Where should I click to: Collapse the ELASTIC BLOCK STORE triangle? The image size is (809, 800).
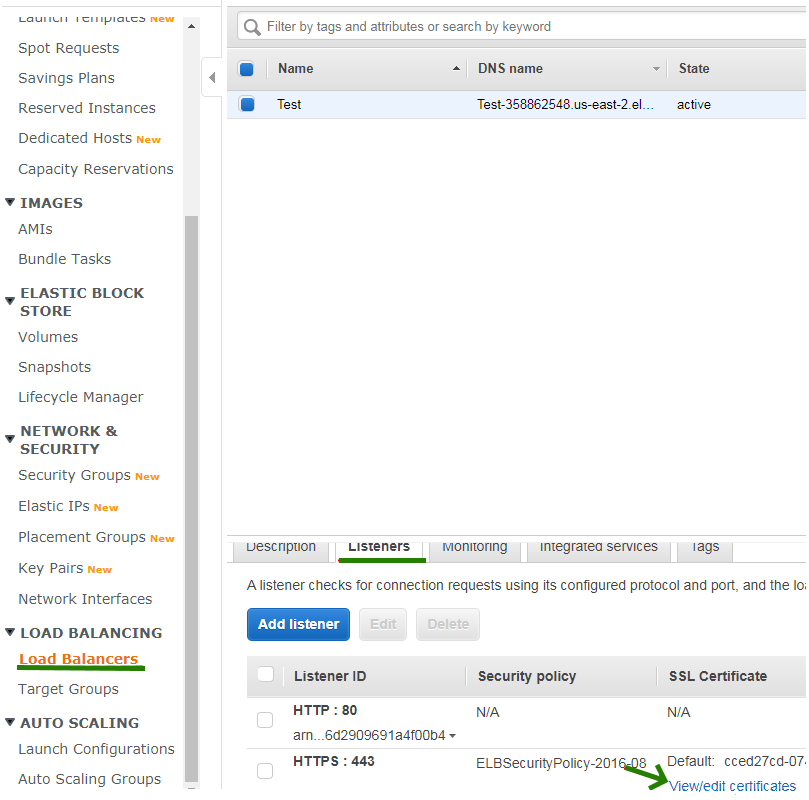click(x=10, y=301)
